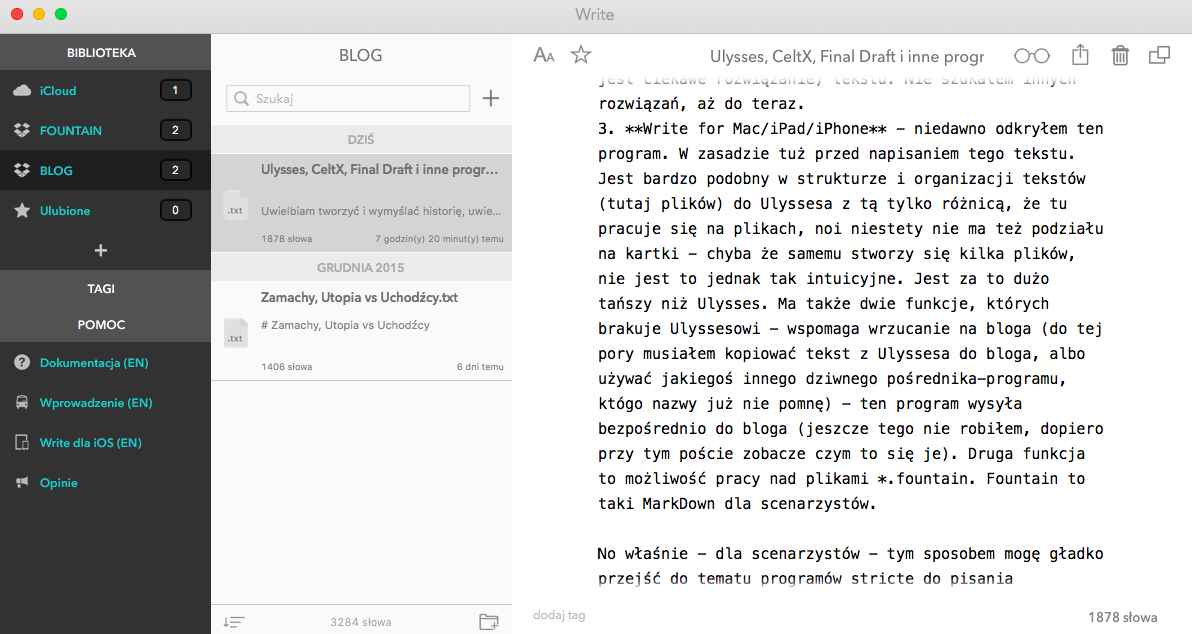
Task: Expand the TAGI section
Action: [x=101, y=289]
